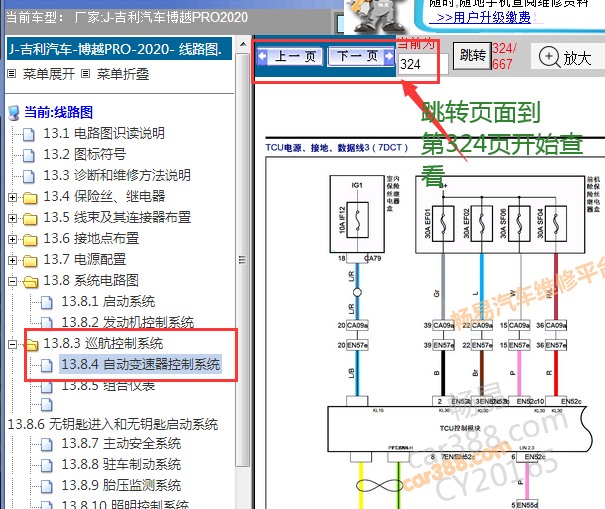The height and width of the screenshot is (509, 605).
Task: Select 13.8.7 主动安全系统
Action: 121,443
